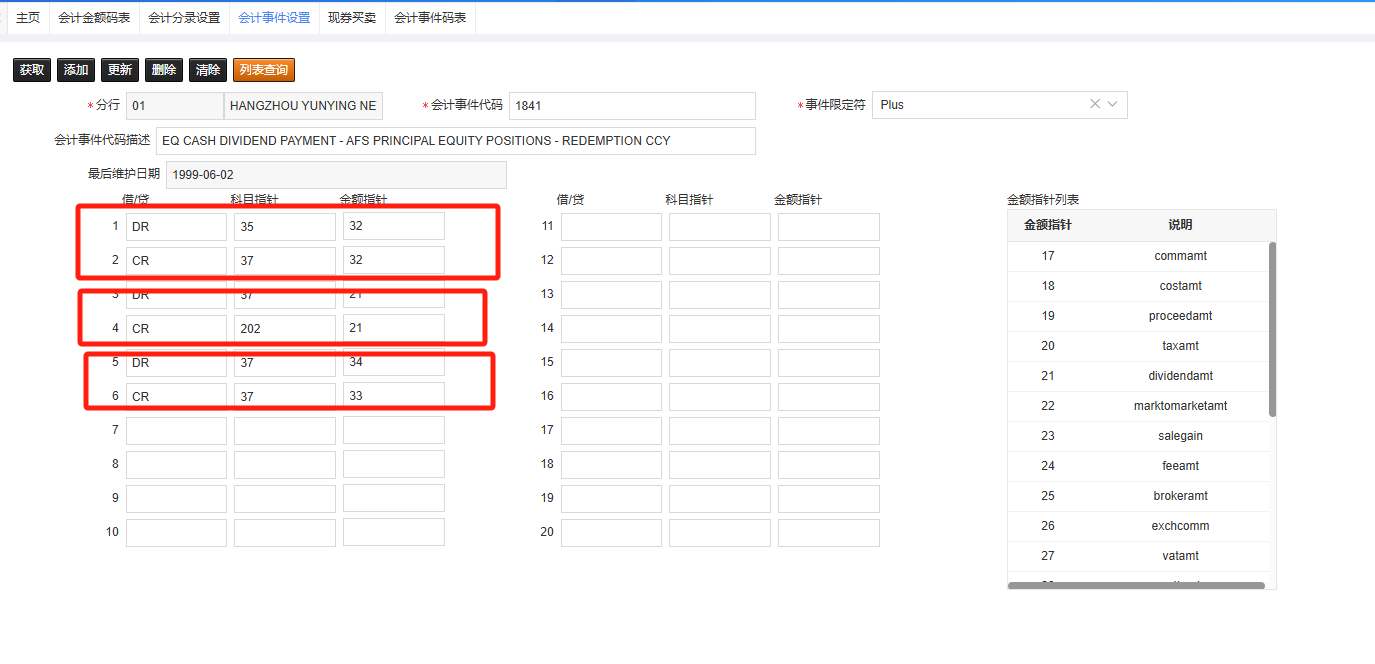
Task: Click the 最后维护日期 field 1999-06-02
Action: tap(336, 174)
